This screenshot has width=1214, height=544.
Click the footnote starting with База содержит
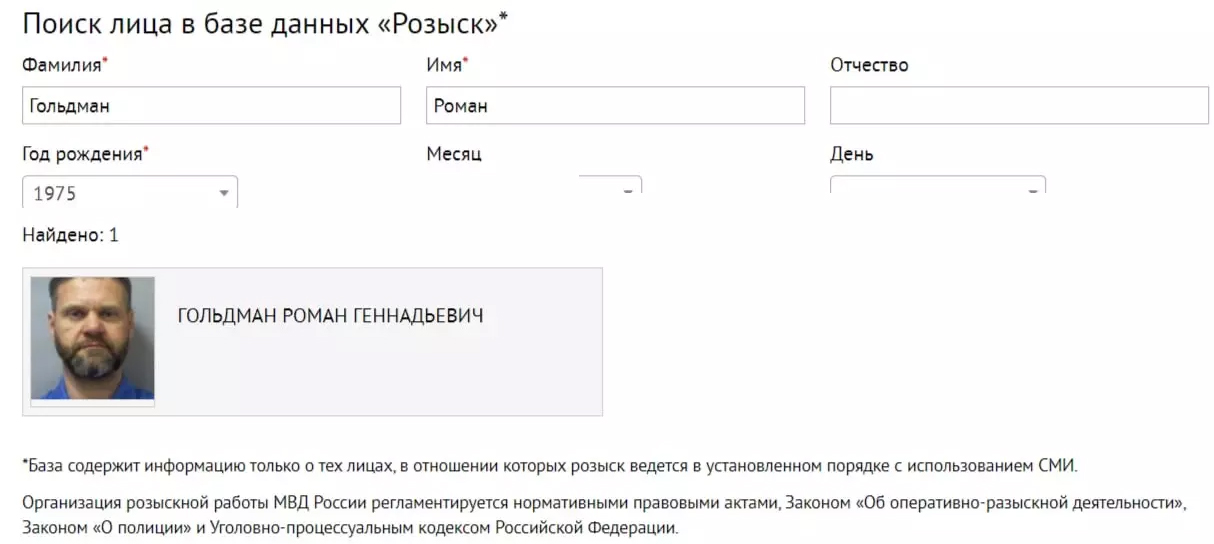[550, 466]
